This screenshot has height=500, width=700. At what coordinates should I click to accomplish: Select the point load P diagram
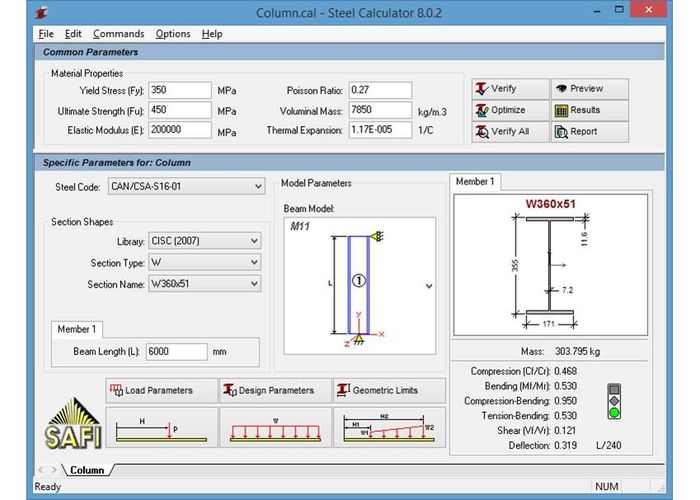162,427
